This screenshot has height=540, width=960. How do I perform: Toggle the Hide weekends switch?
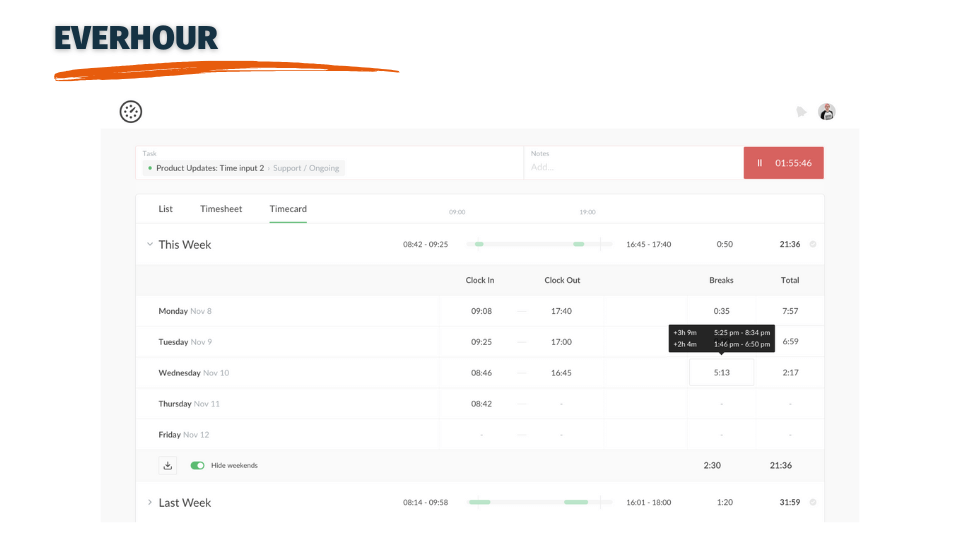(x=197, y=465)
